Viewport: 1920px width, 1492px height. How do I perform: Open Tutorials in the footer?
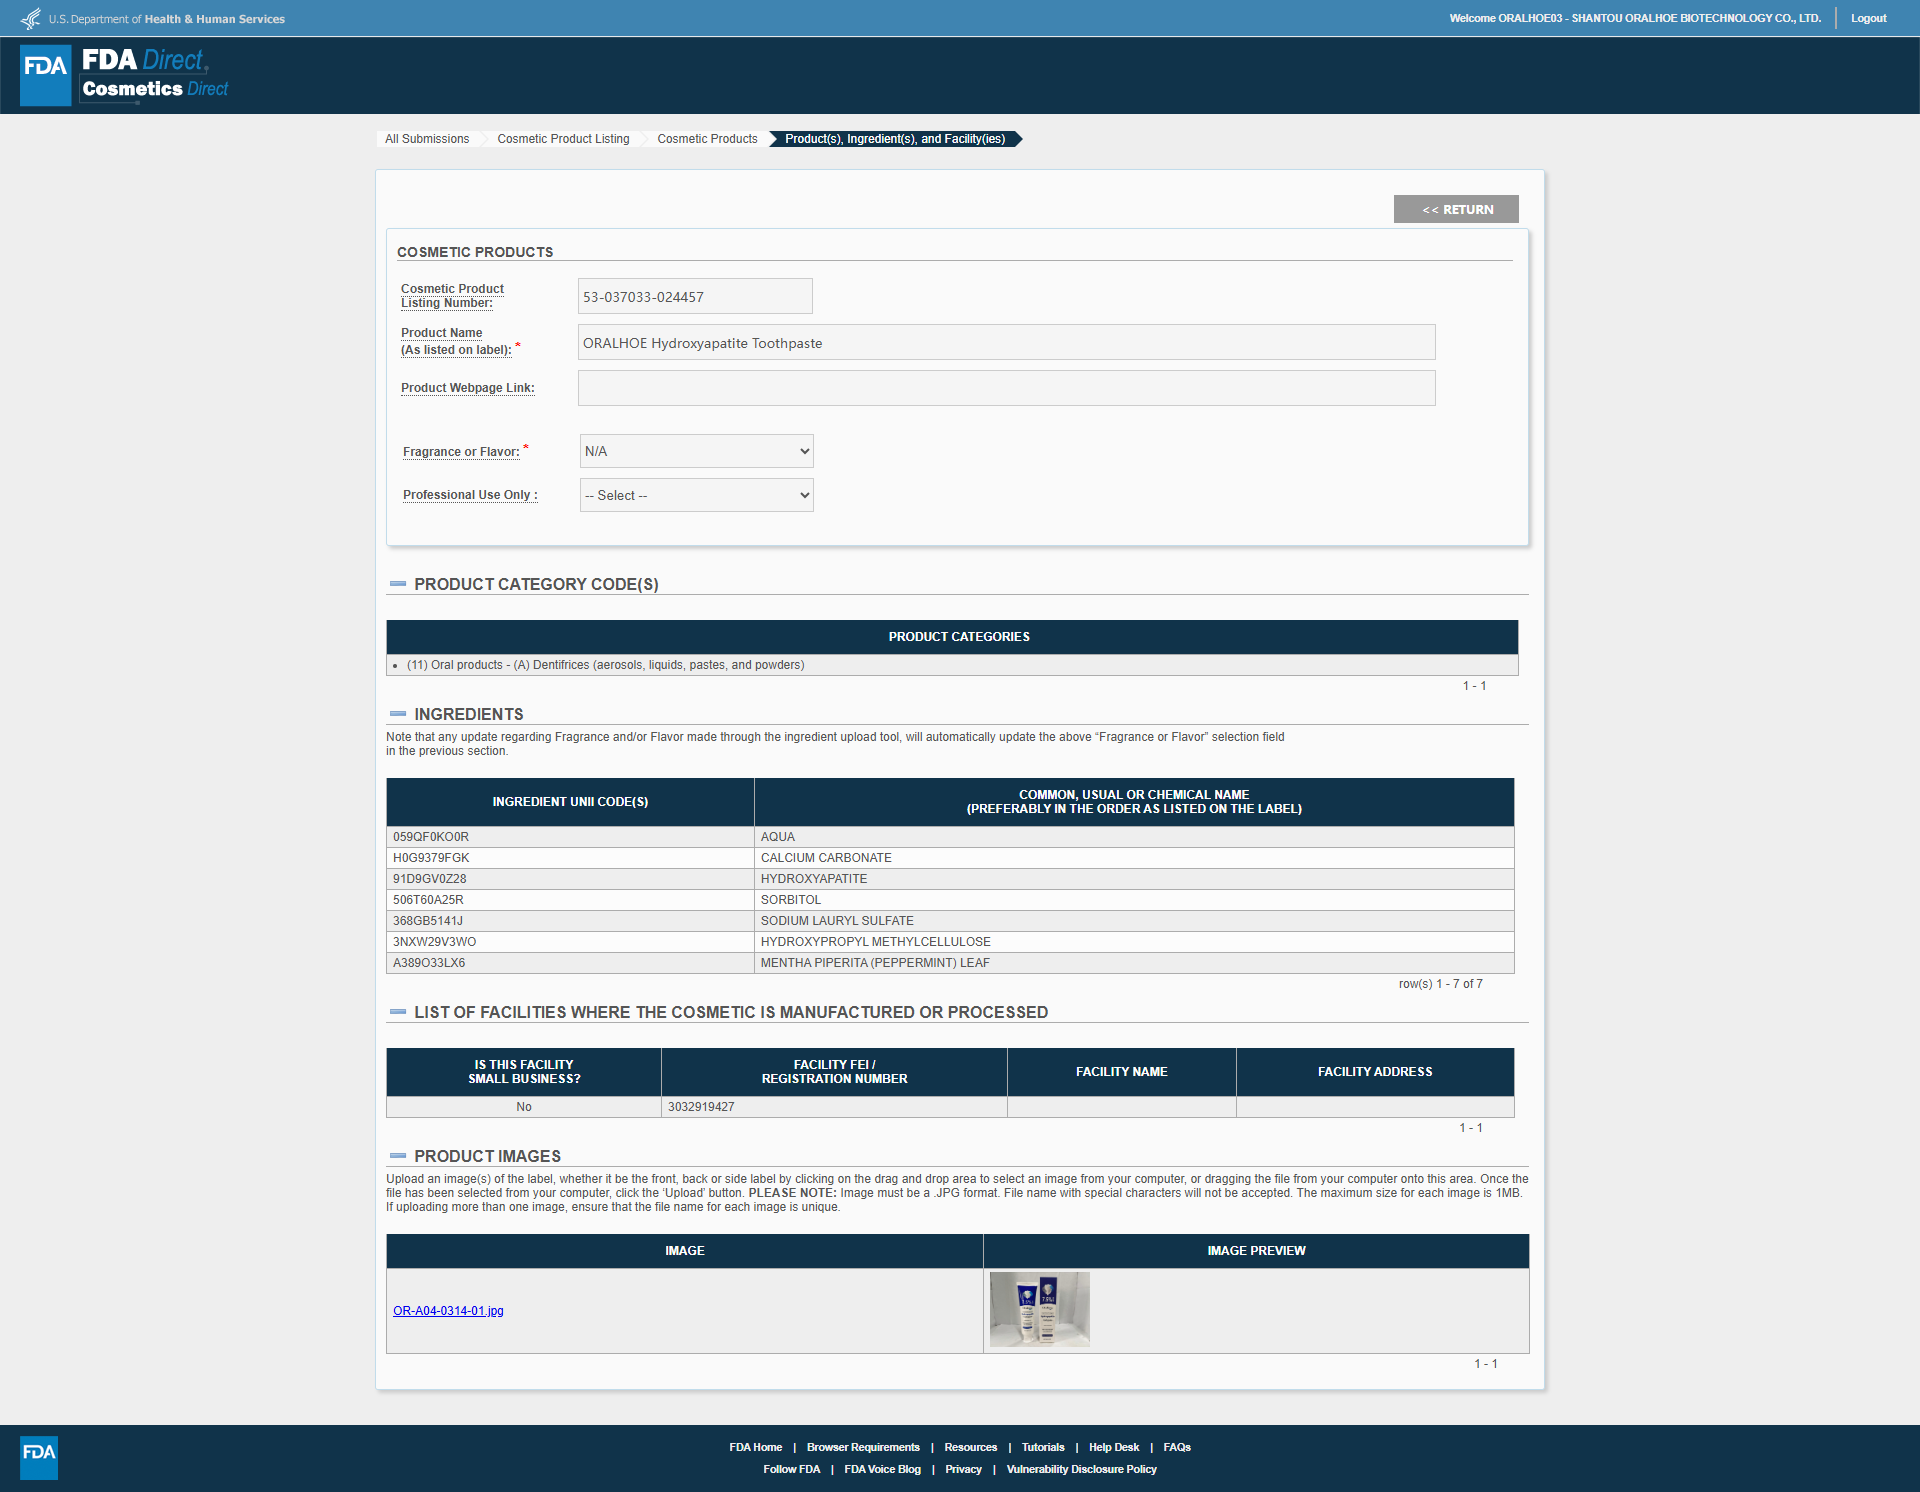pyautogui.click(x=1042, y=1447)
